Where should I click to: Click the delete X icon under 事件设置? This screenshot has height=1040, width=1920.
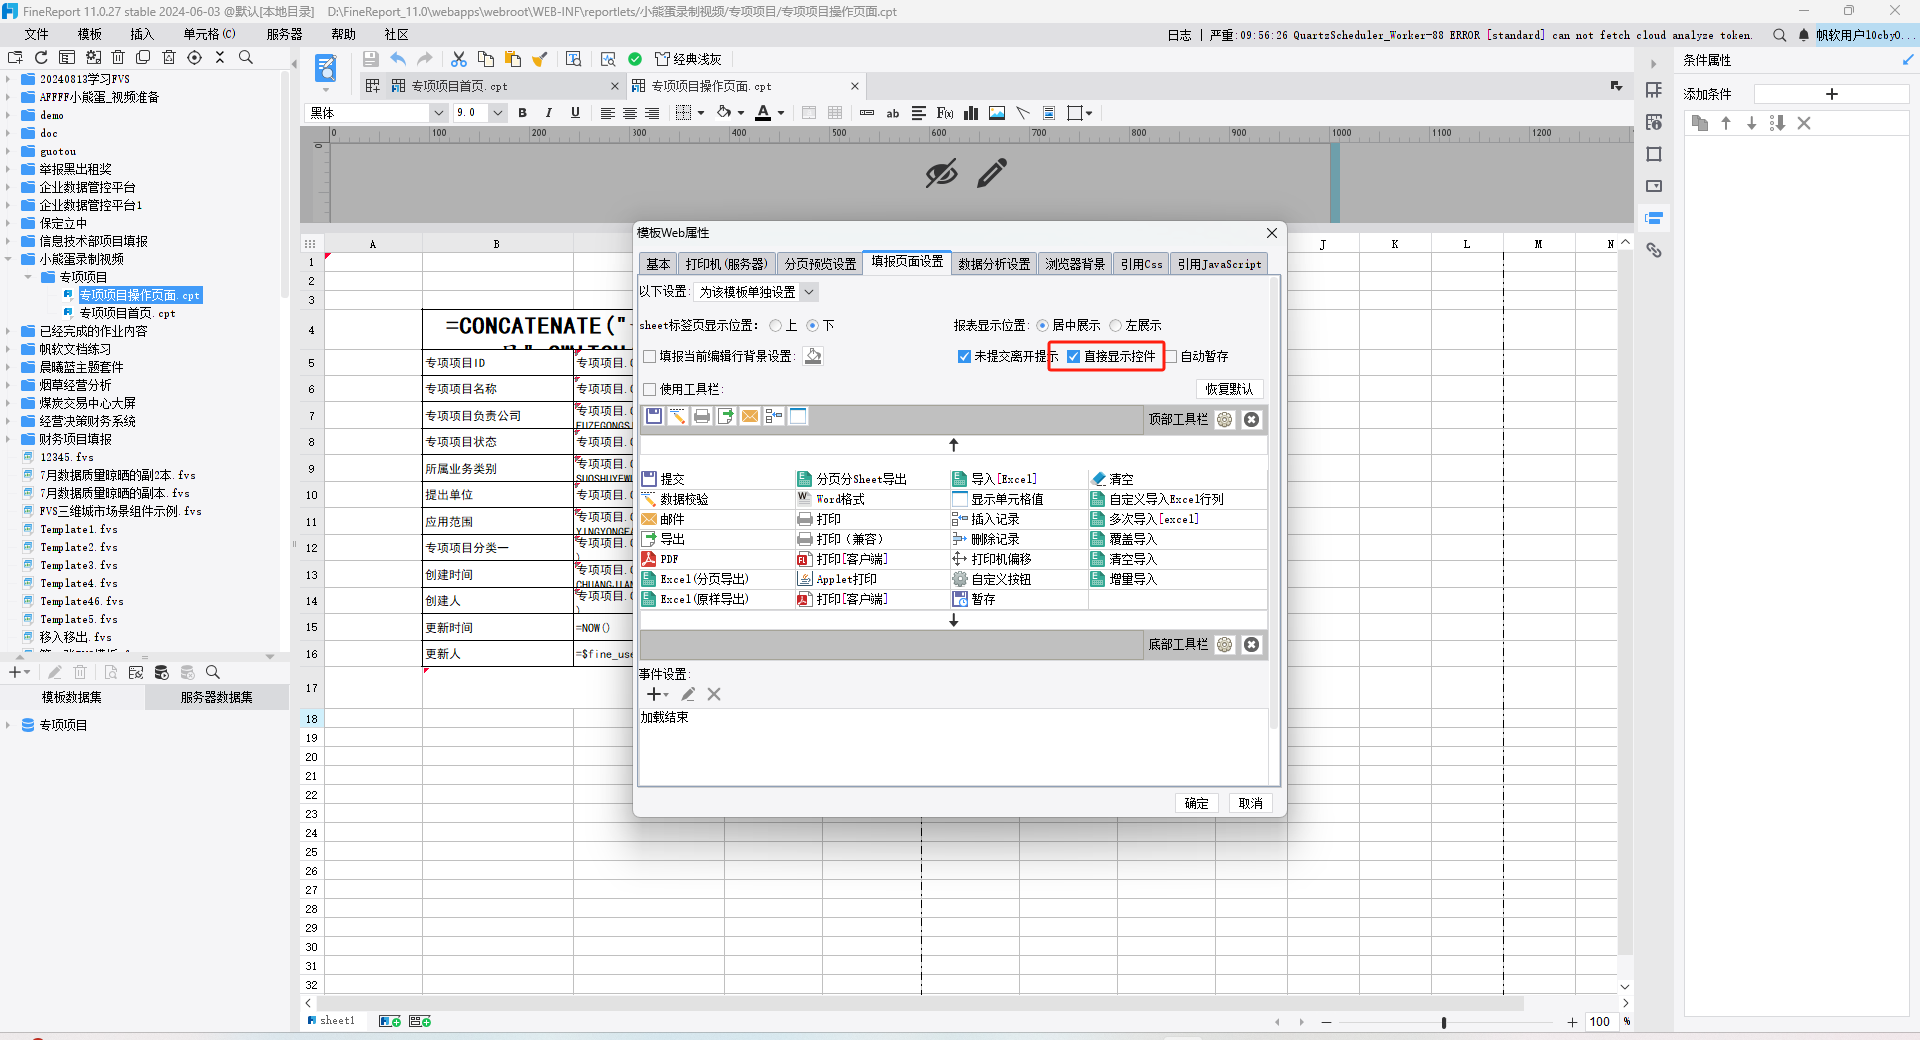714,694
